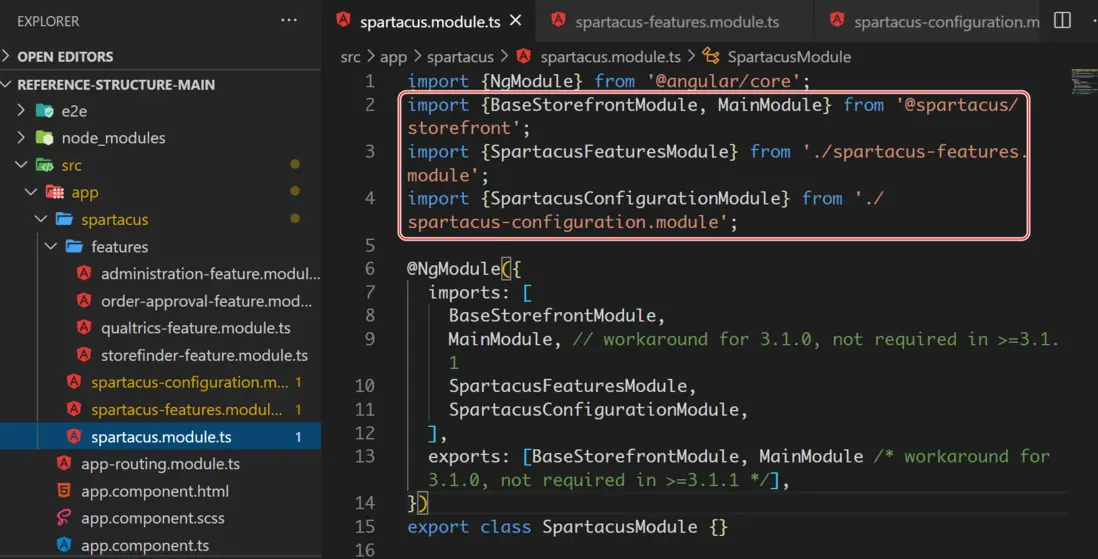Click Angular icon of qualtrics-feature.module.ts
The image size is (1098, 559).
tap(84, 327)
